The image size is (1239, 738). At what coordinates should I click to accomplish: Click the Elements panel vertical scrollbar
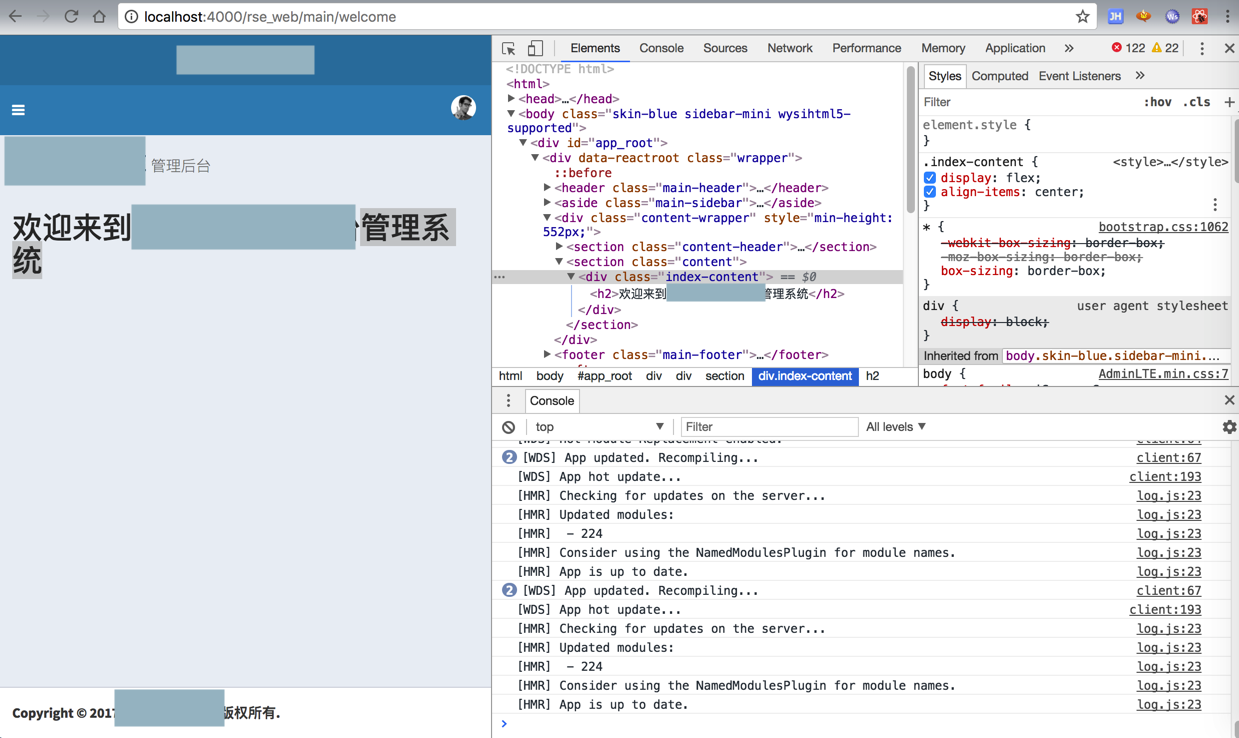(911, 139)
